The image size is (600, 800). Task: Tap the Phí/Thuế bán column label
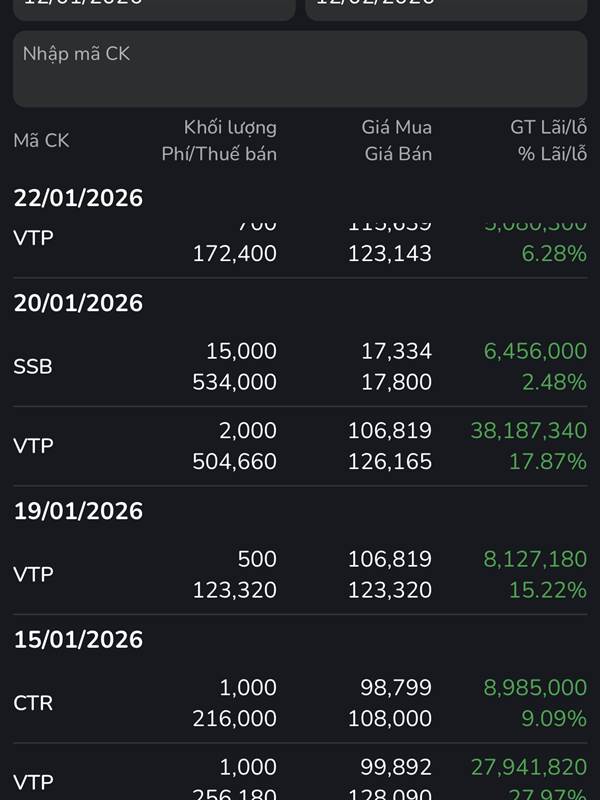(x=219, y=154)
